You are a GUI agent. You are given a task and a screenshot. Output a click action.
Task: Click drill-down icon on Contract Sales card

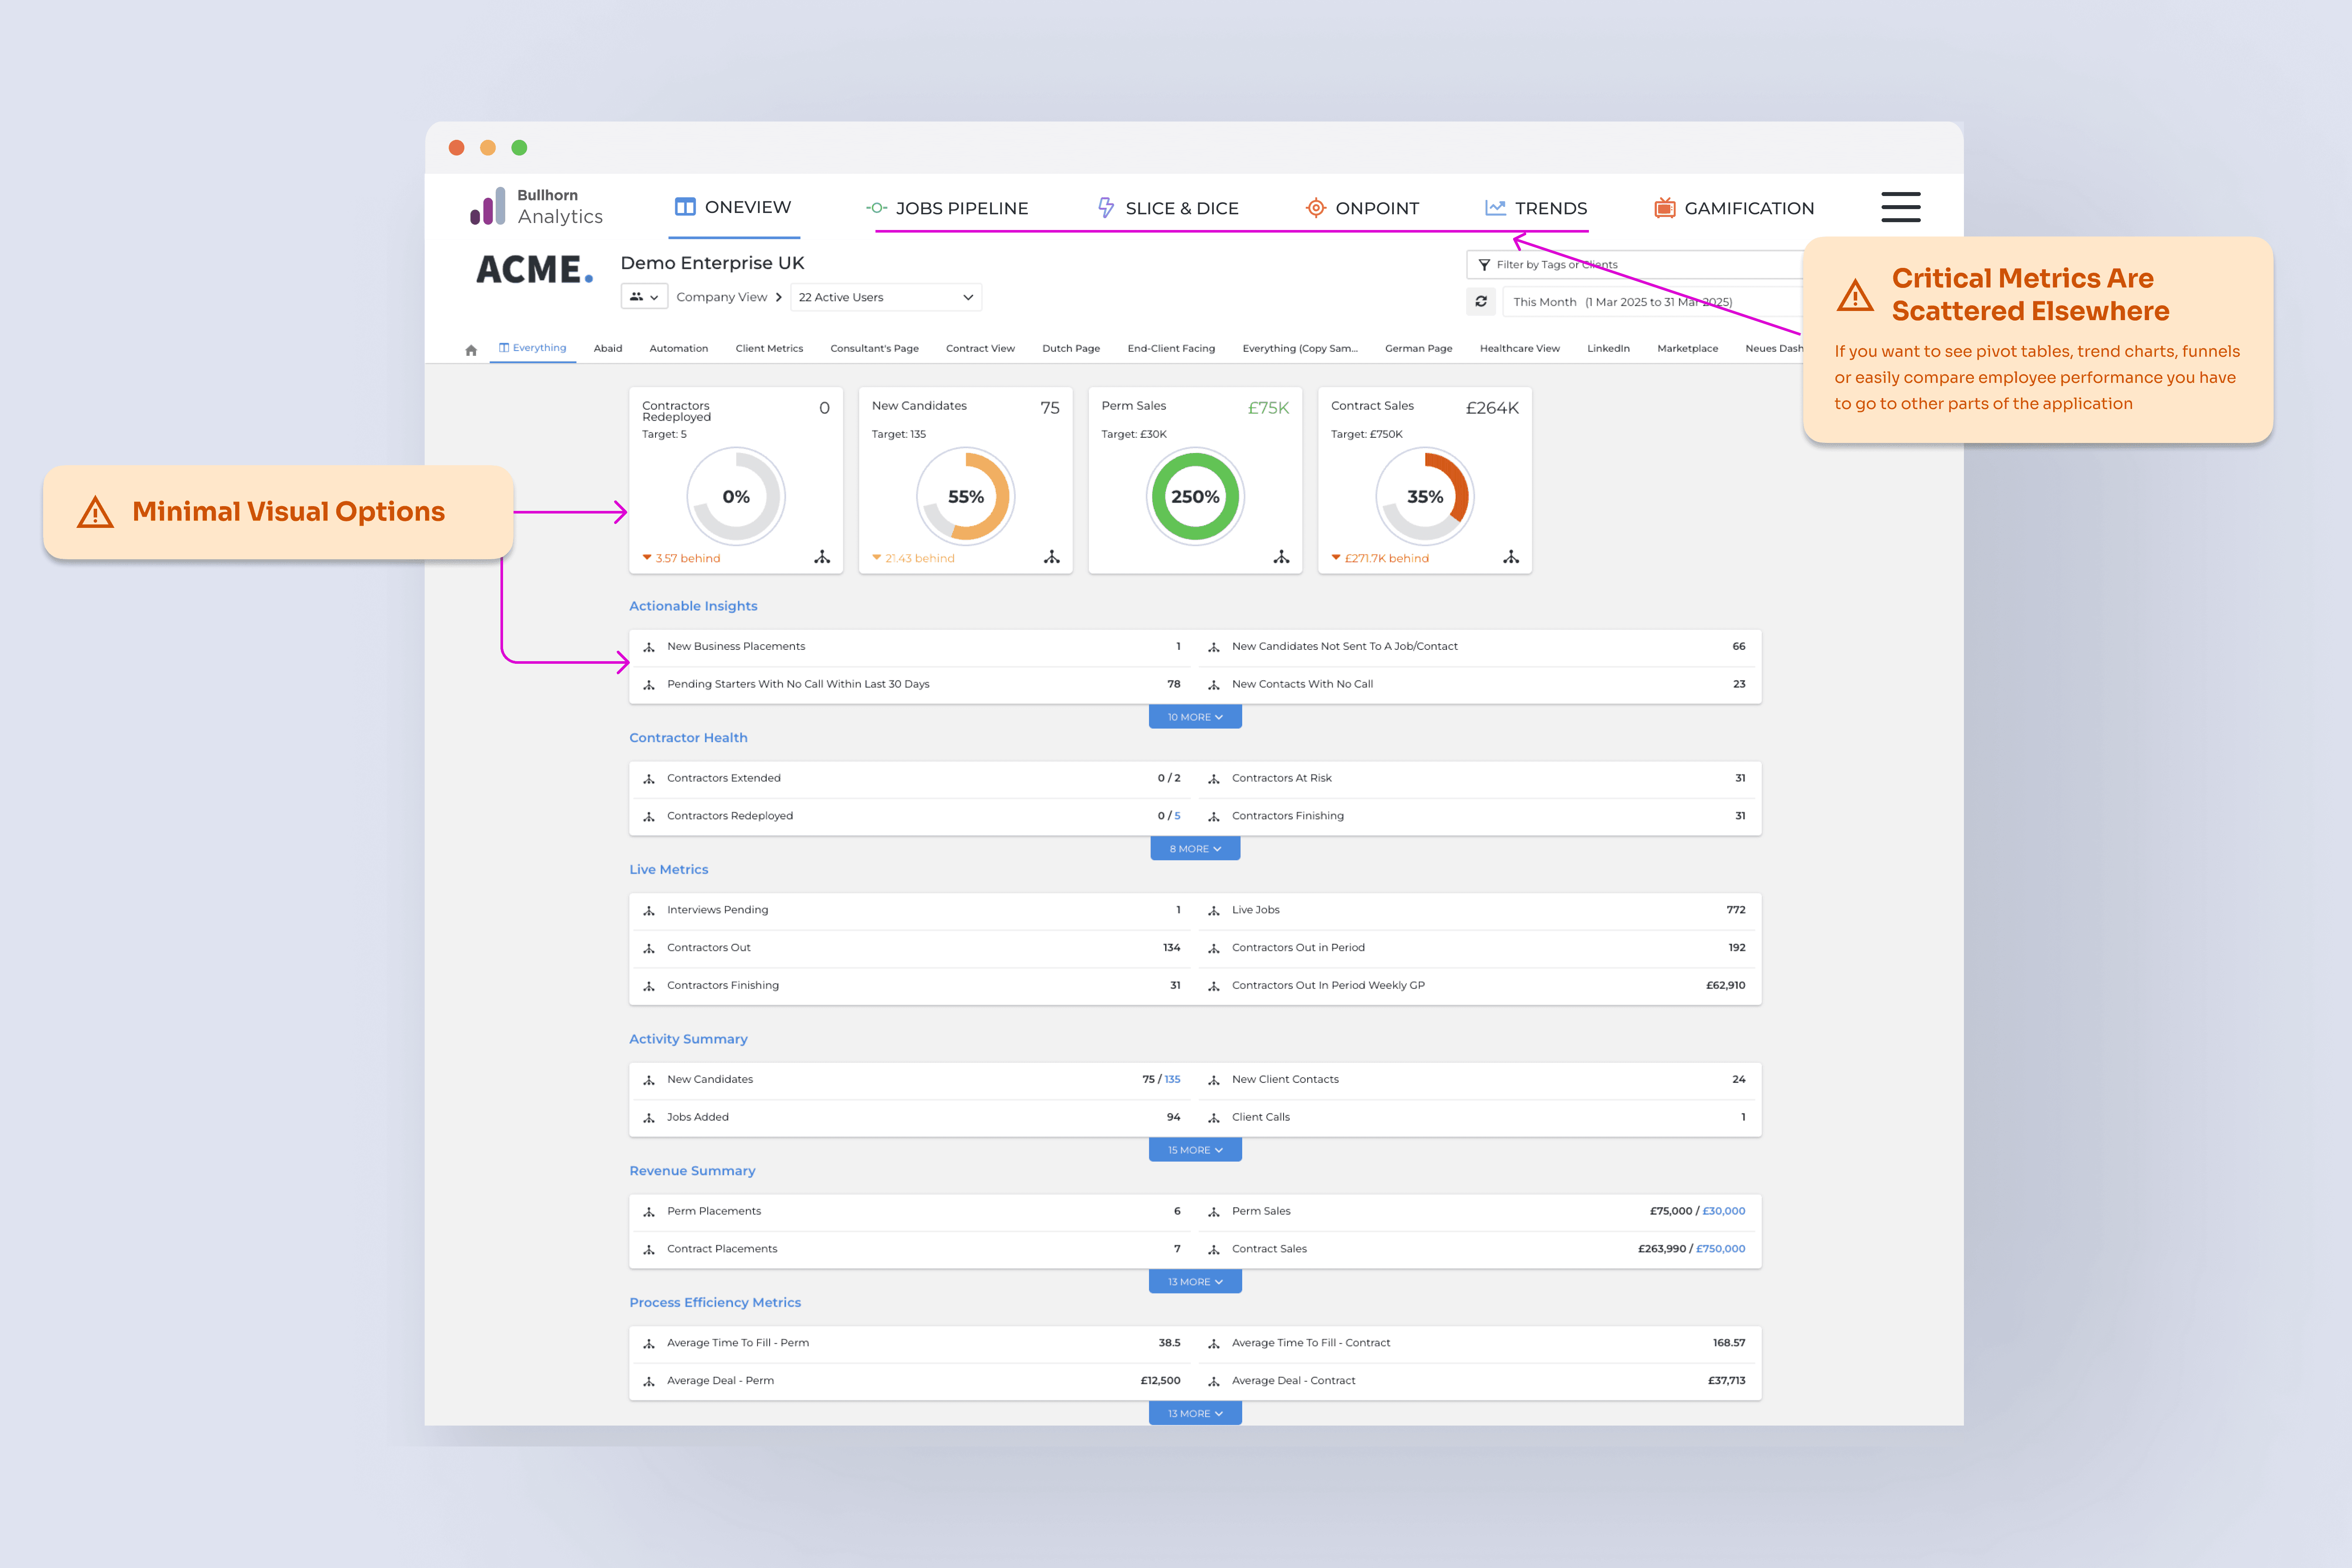pyautogui.click(x=1511, y=557)
